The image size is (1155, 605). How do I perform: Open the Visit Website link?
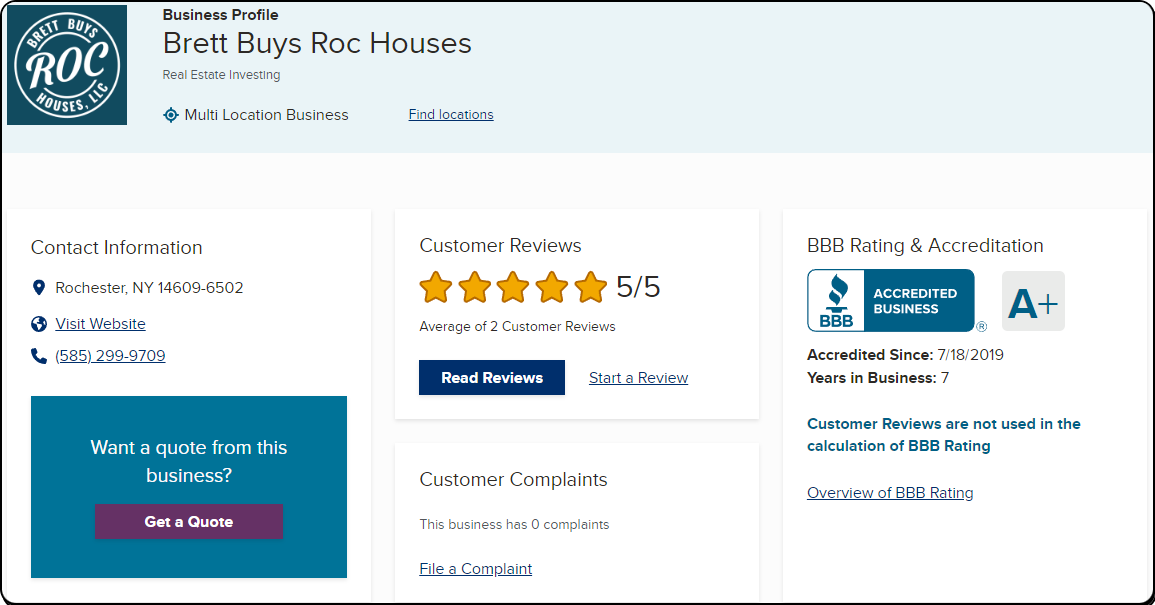(100, 324)
